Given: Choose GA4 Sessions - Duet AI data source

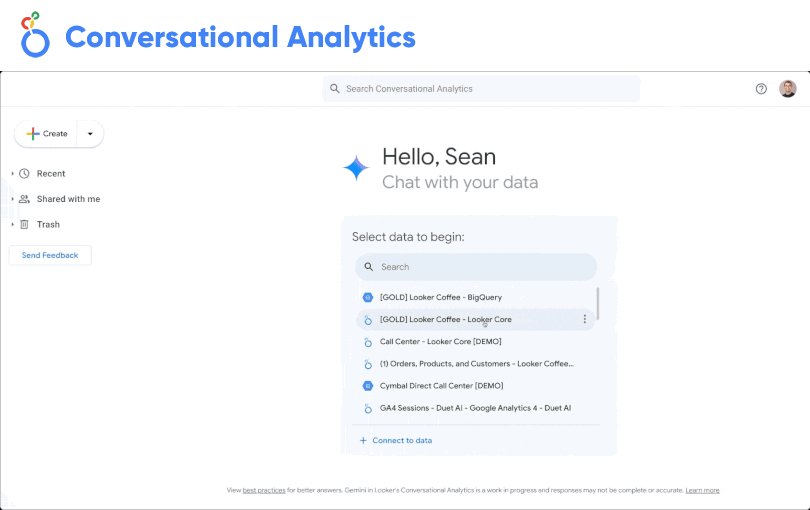Looking at the screenshot, I should 475,408.
